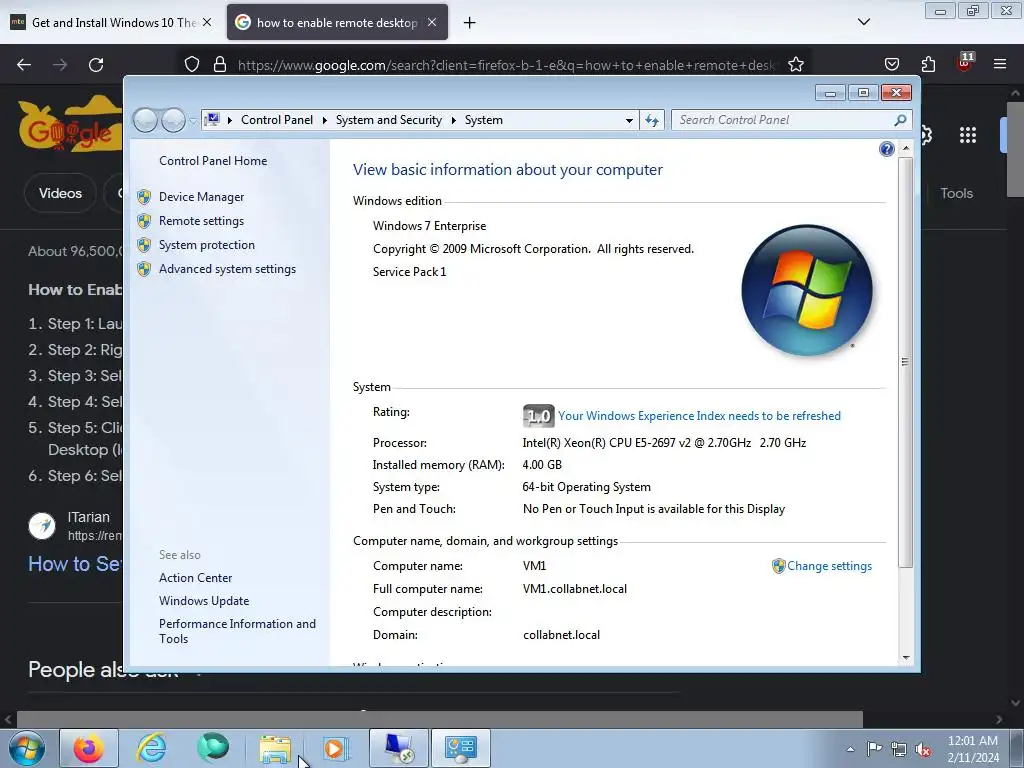Click the Control Panel search field
This screenshot has height=768, width=1024.
click(784, 120)
